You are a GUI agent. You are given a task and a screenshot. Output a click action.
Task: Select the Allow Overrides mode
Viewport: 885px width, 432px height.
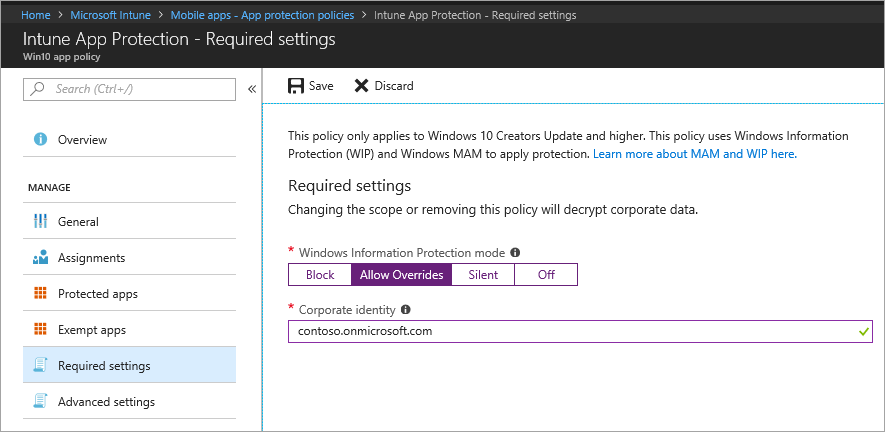click(x=401, y=275)
